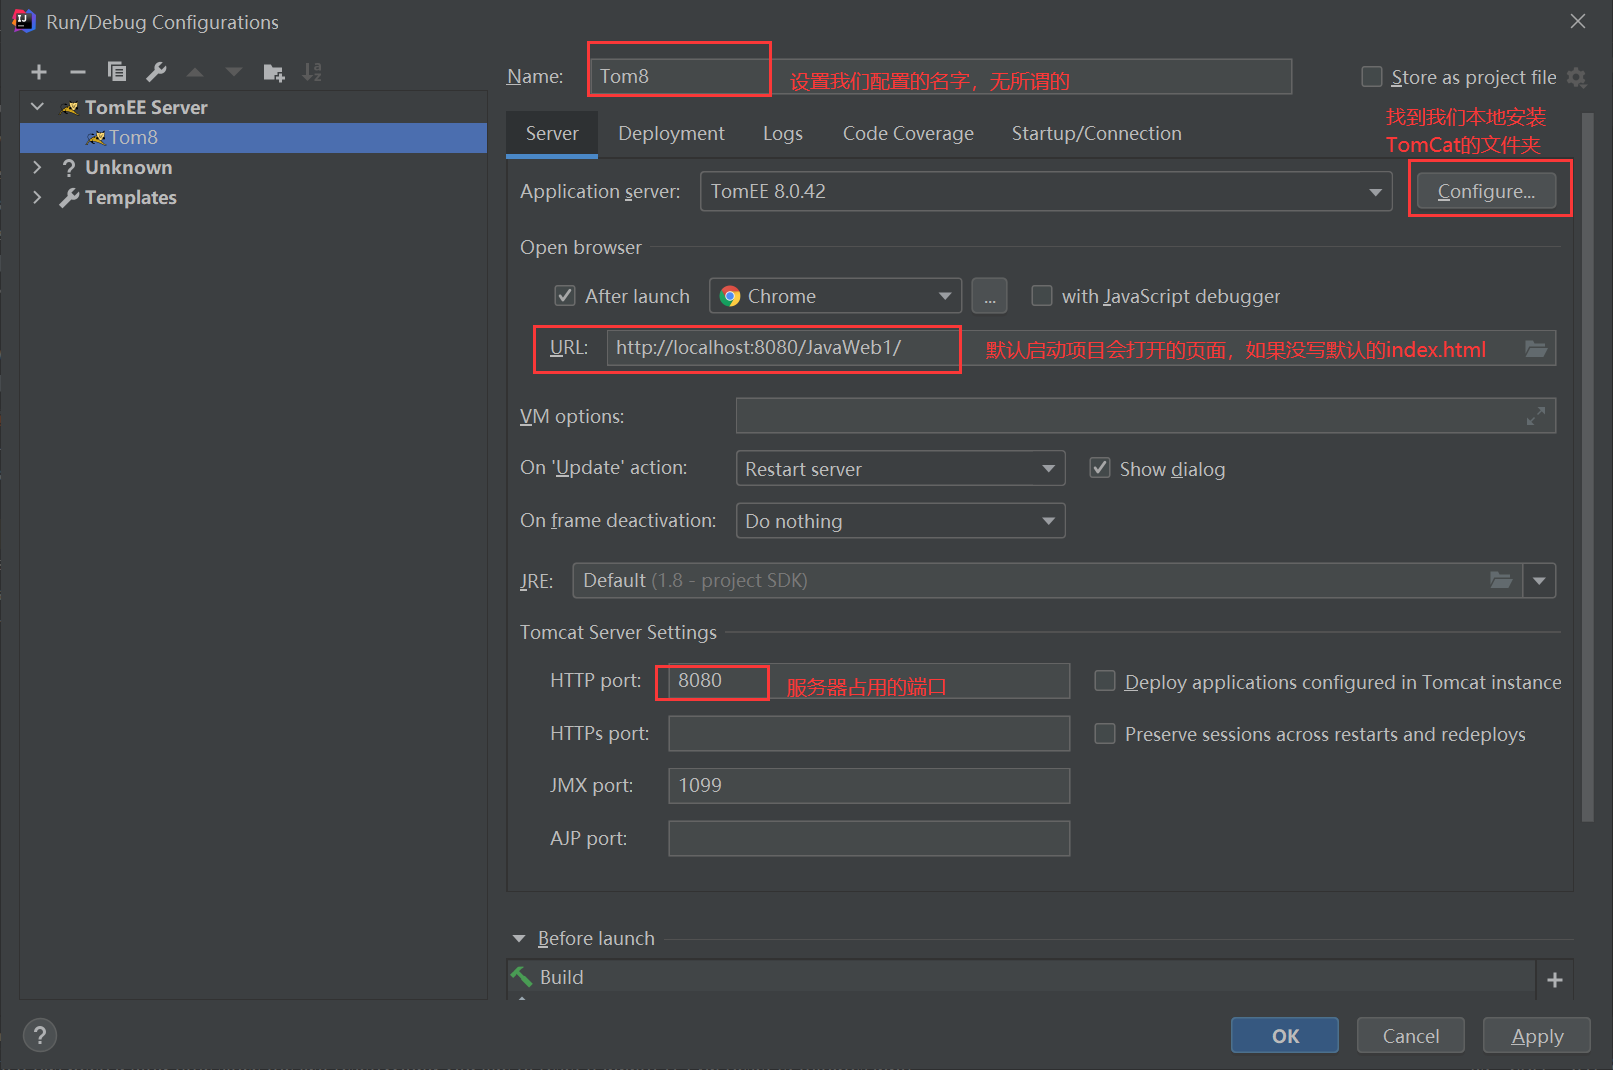Select the Build task in Before launch
Viewport: 1613px width, 1070px height.
pos(1021,977)
